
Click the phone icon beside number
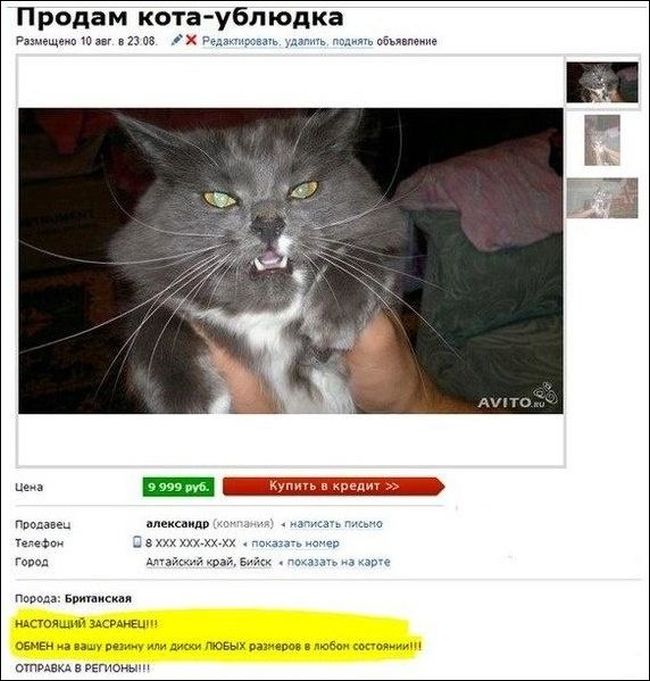[137, 542]
